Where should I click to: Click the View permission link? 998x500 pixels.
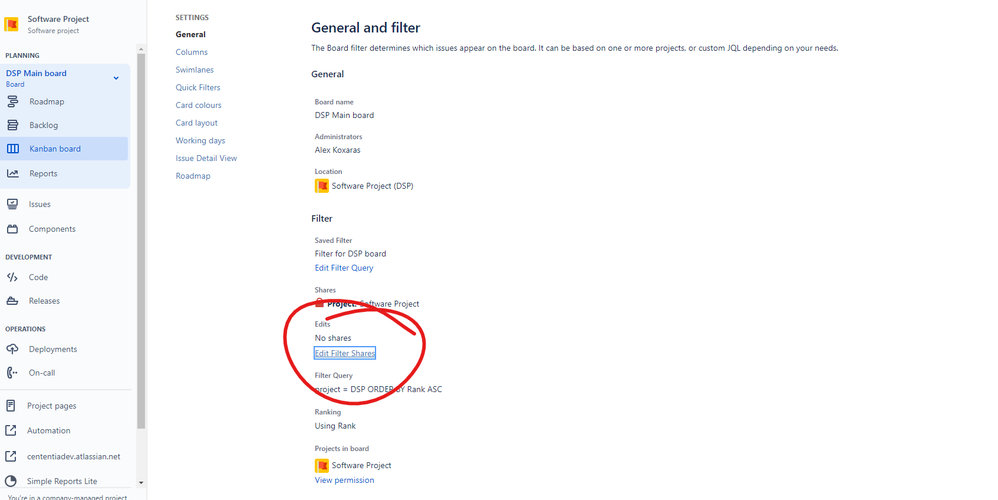tap(344, 480)
